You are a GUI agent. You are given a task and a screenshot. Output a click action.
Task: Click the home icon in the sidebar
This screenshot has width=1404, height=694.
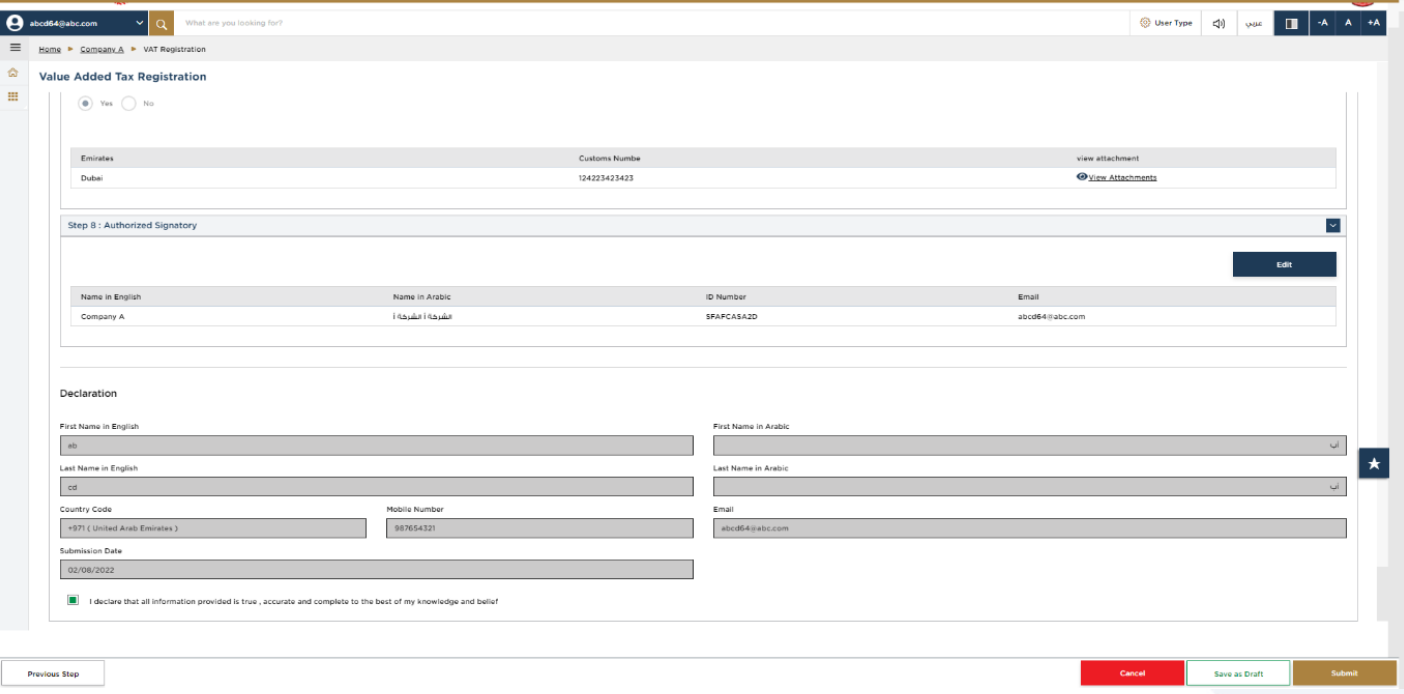[x=13, y=73]
